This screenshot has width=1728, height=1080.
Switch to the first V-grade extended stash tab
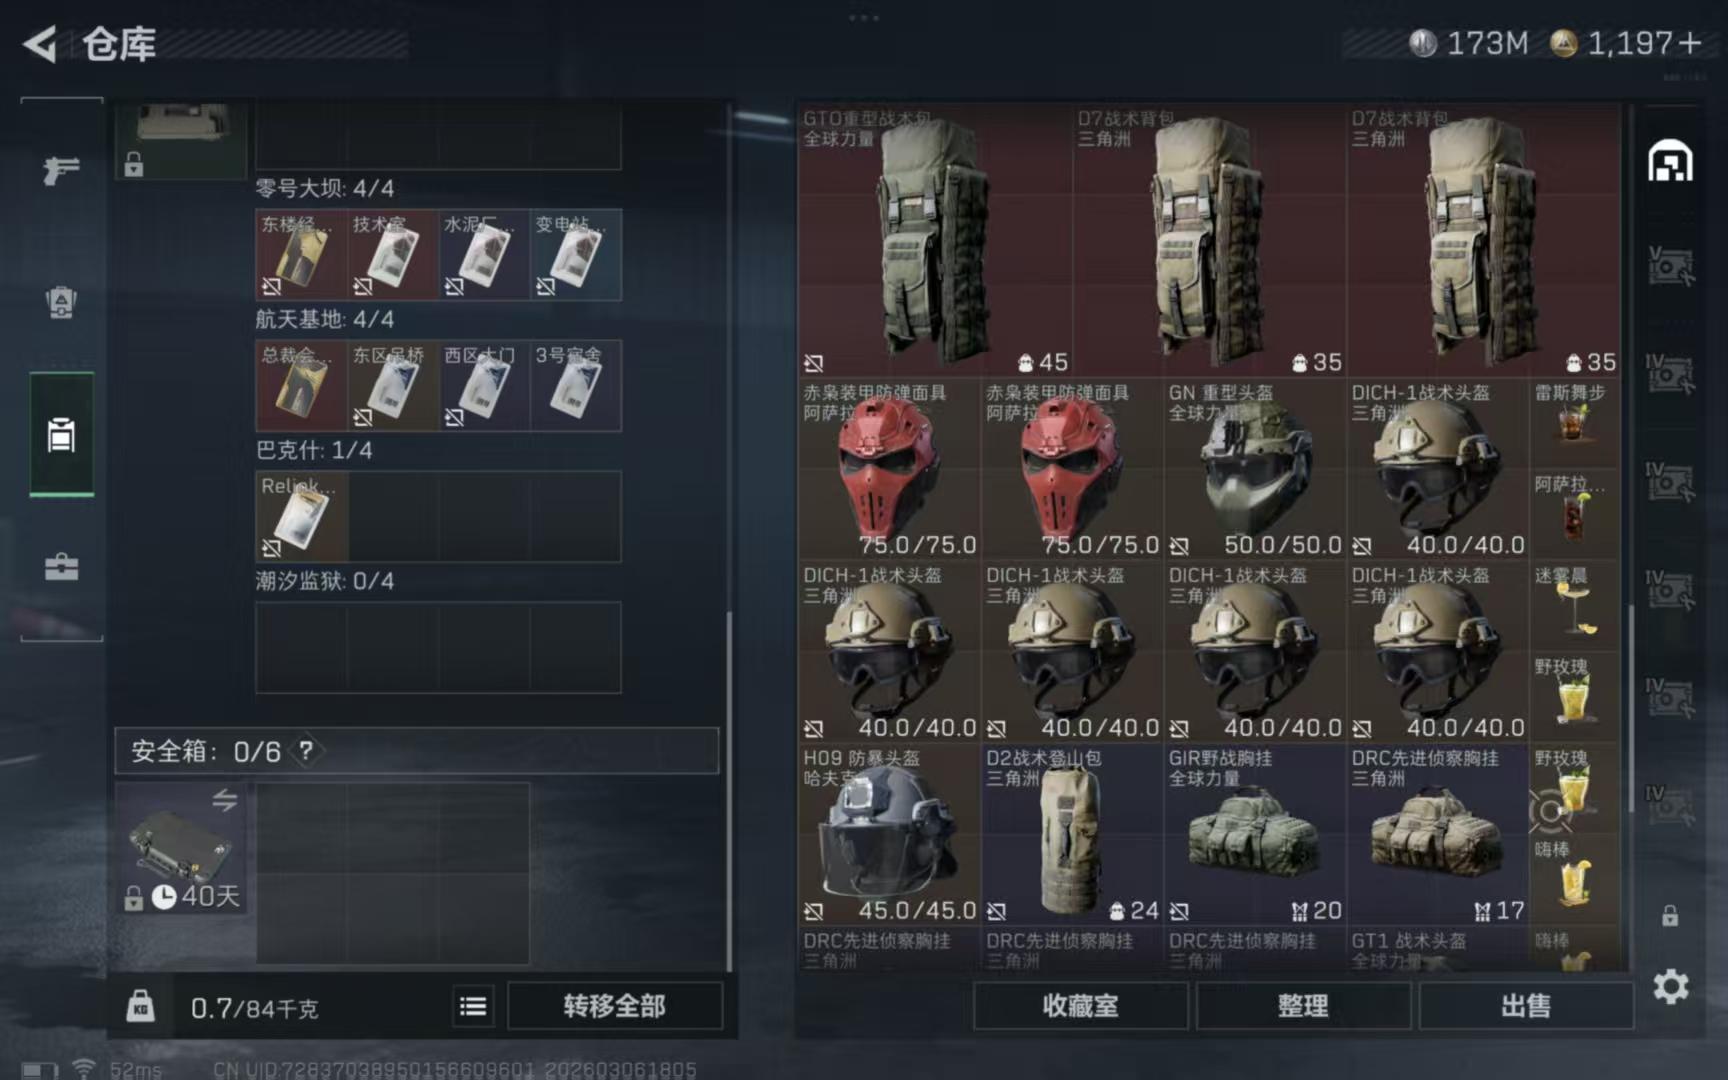(x=1670, y=266)
